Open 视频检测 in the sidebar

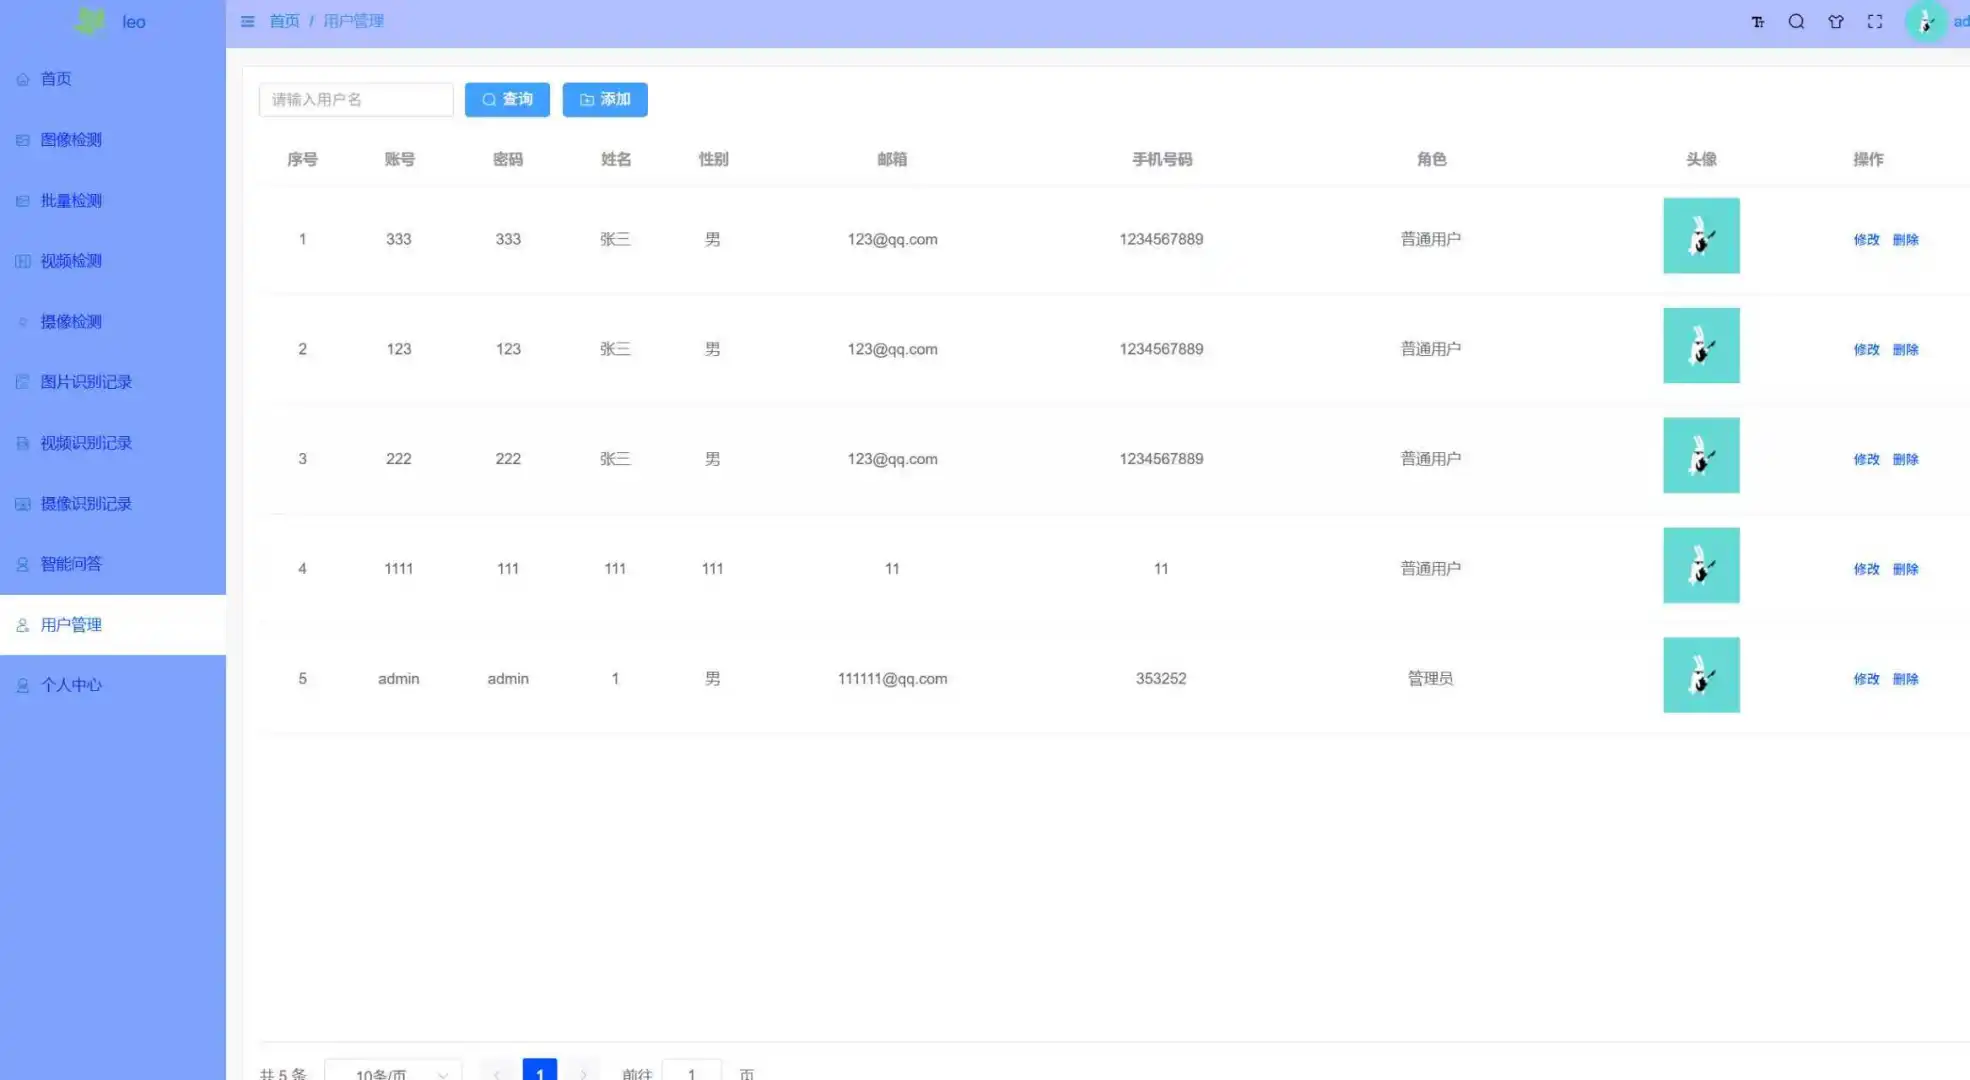point(70,260)
